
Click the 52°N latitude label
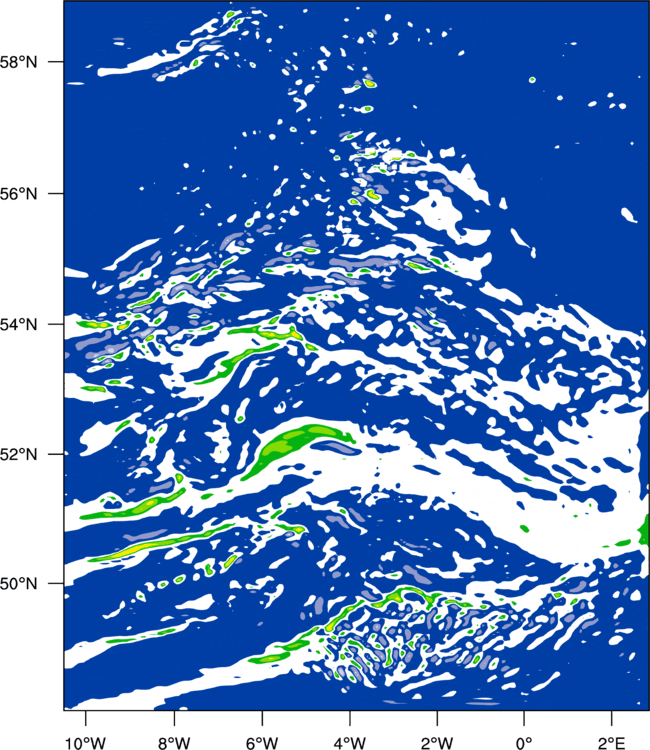coord(18,454)
